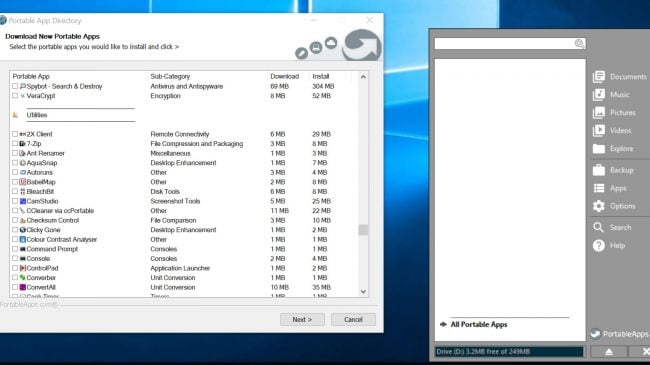Click the scroll up arrow in app list
The height and width of the screenshot is (365, 650).
click(363, 77)
